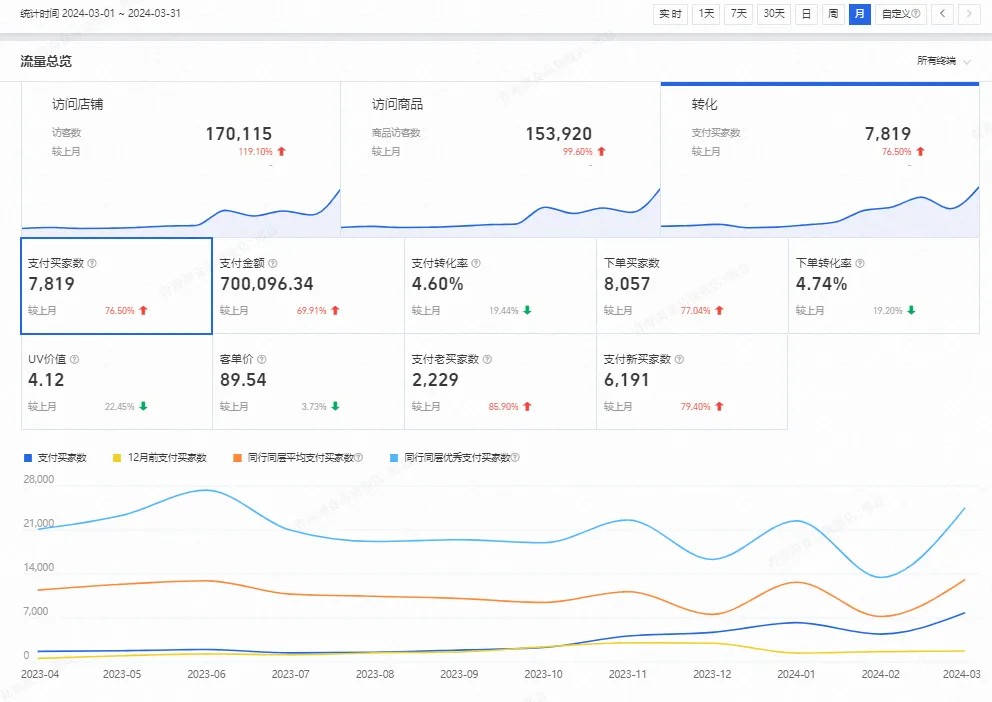Click help icon beside 同行同层优秀支付买家数 legend
Screen dimensions: 992x702
pos(515,458)
